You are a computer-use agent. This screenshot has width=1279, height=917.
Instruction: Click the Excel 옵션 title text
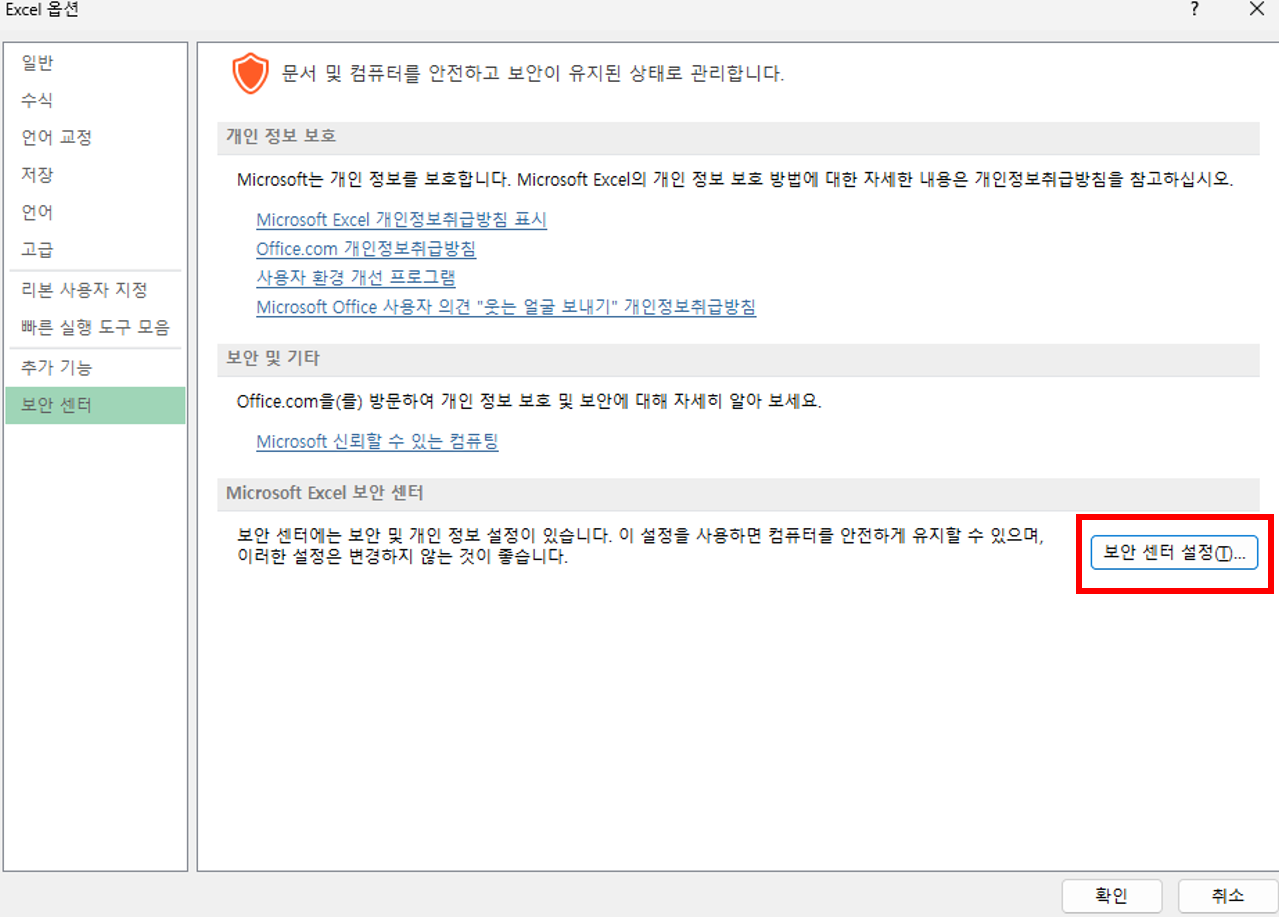pyautogui.click(x=42, y=10)
